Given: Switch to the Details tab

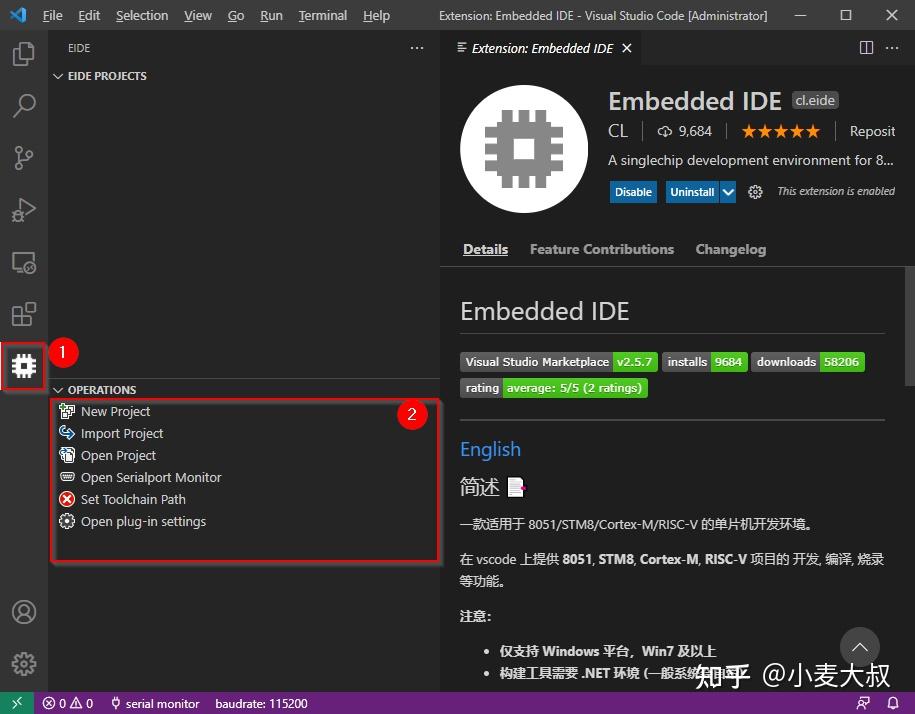Looking at the screenshot, I should [x=486, y=249].
